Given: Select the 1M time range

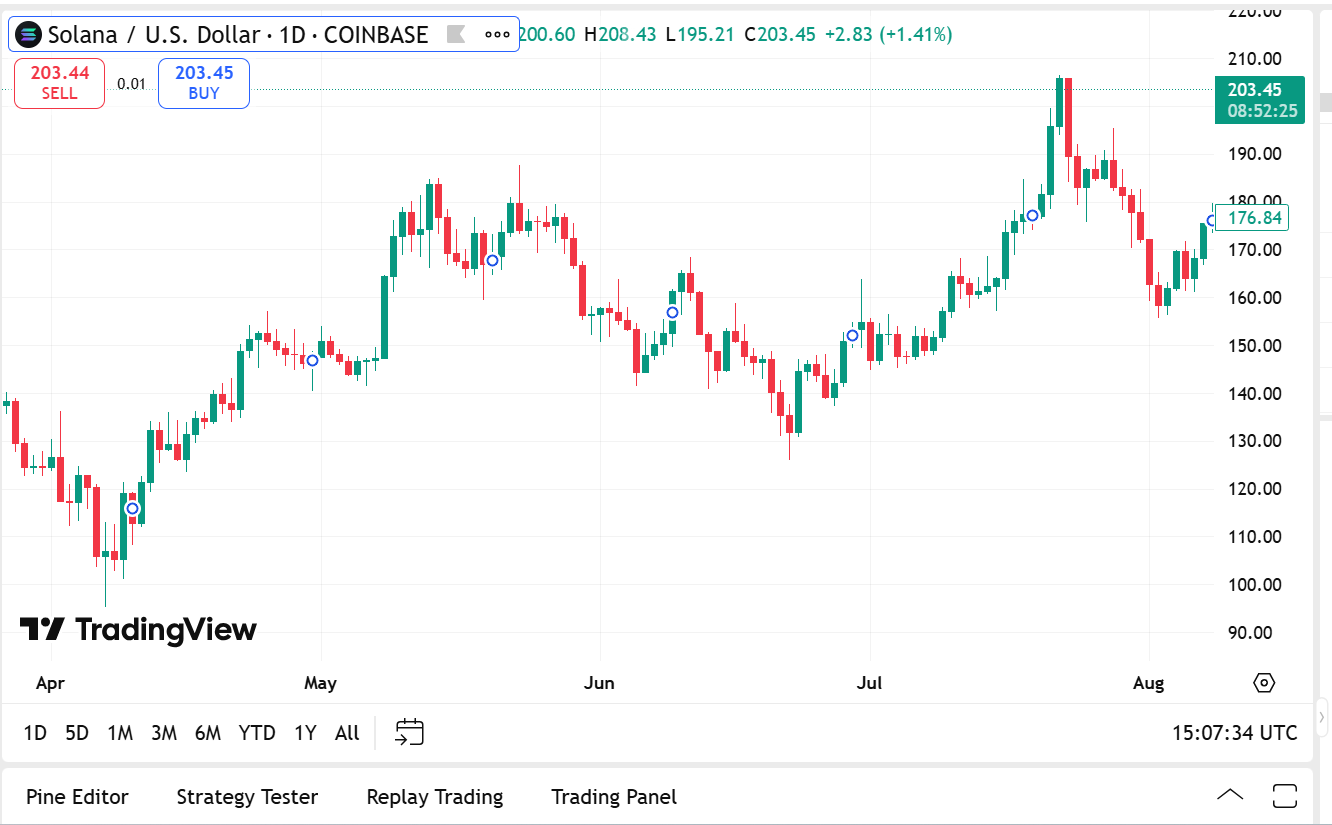Looking at the screenshot, I should (x=120, y=733).
